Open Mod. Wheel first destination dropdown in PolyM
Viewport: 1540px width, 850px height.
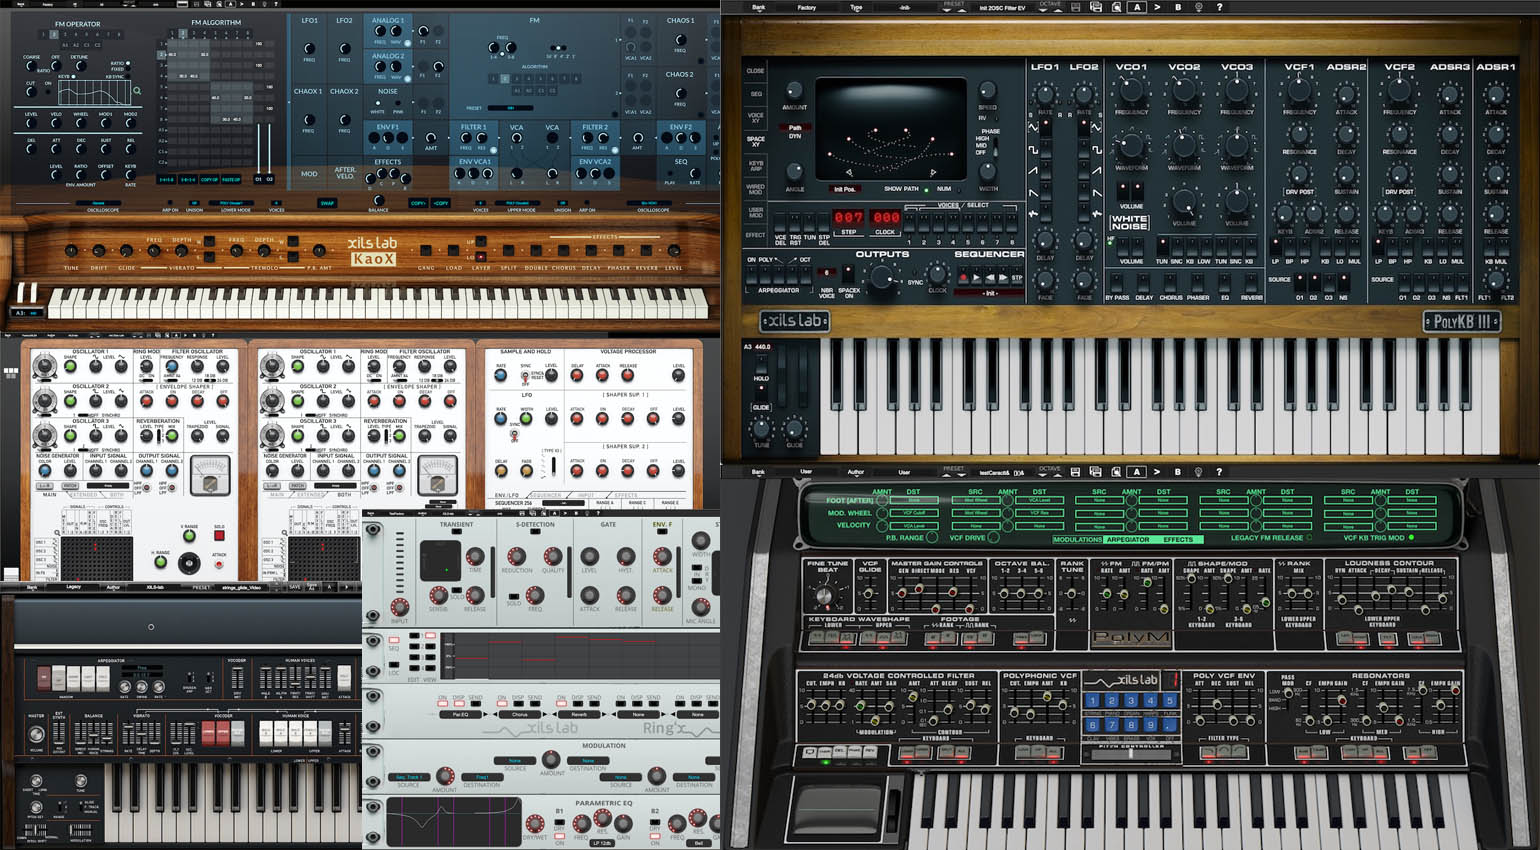point(913,513)
